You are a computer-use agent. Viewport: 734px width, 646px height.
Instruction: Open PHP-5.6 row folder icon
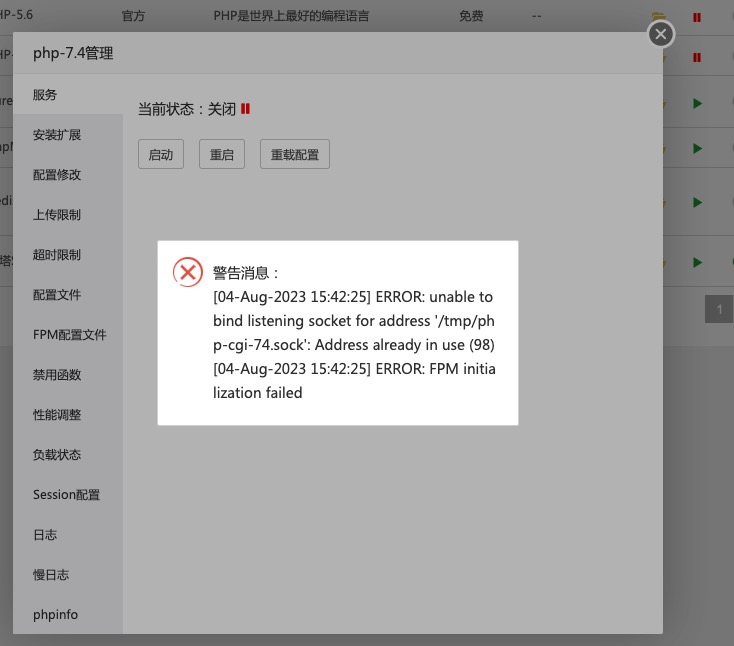[659, 16]
